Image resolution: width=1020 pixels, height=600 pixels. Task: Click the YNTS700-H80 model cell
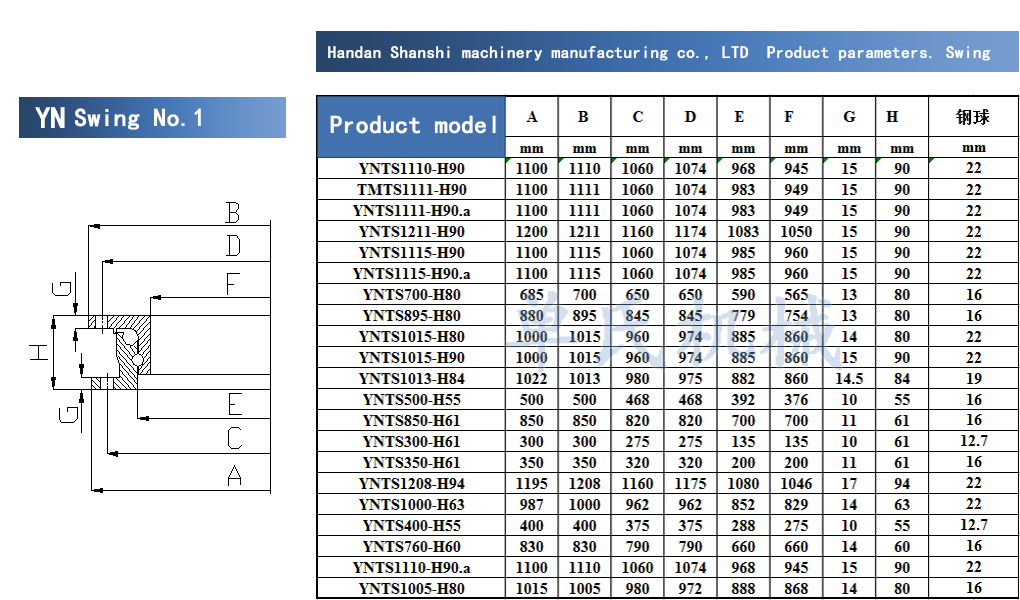pos(412,294)
